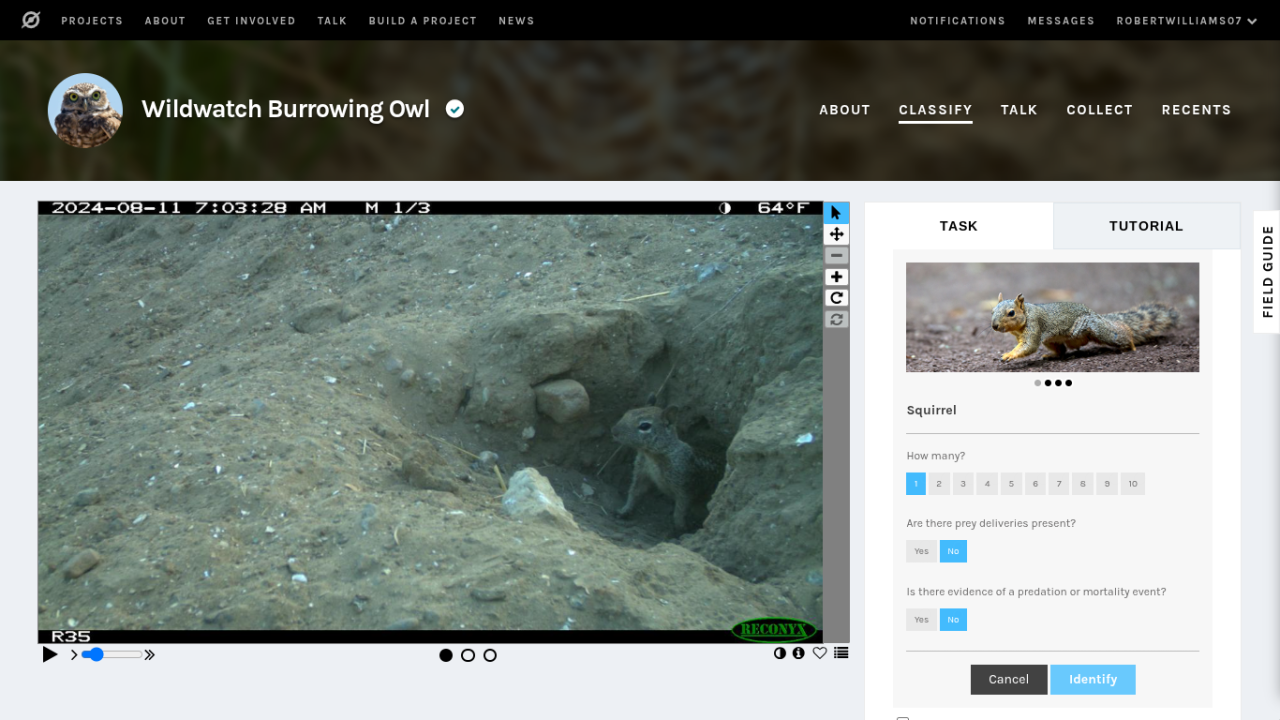Adjust the playback speed slider

pos(111,655)
